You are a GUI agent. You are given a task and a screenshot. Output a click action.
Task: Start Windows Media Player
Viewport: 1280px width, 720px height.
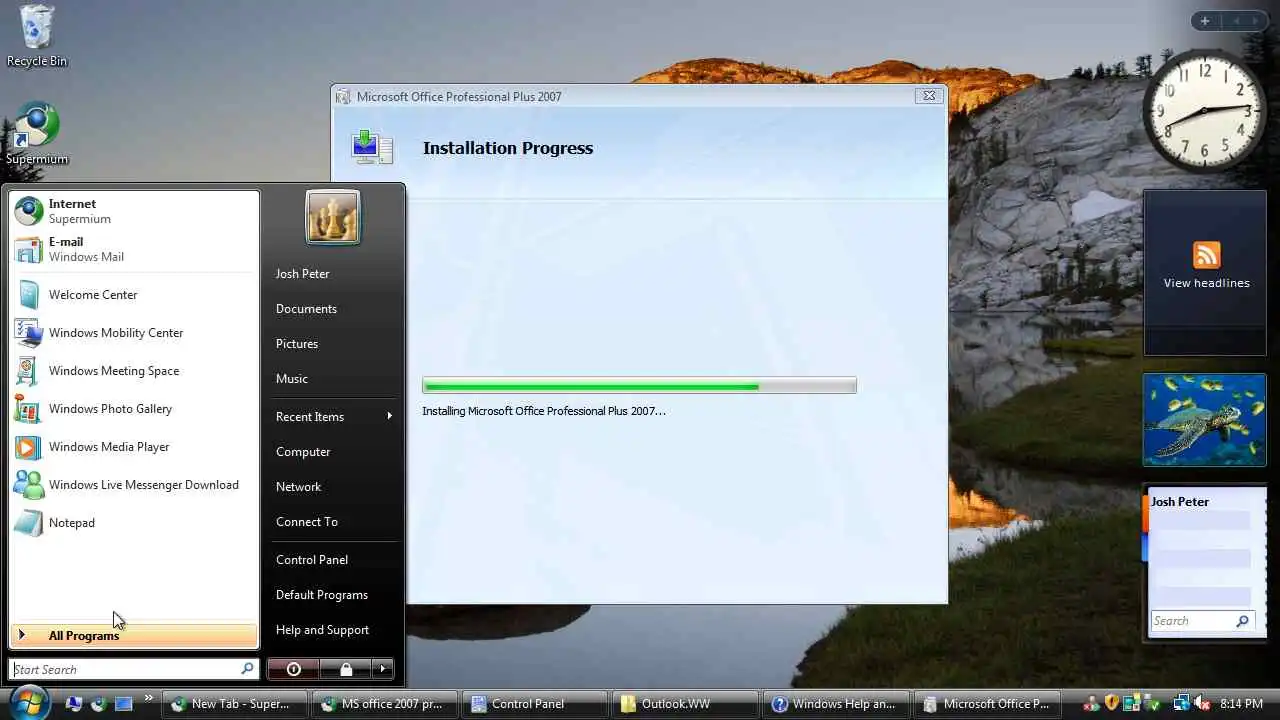(x=134, y=447)
